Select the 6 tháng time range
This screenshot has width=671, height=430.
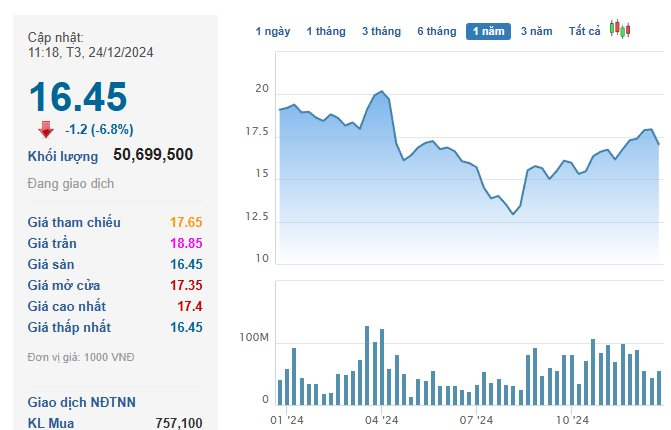pos(437,31)
